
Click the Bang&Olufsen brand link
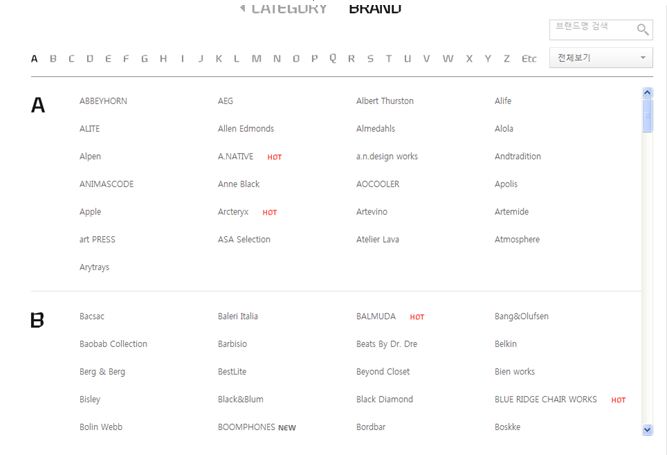pos(521,317)
